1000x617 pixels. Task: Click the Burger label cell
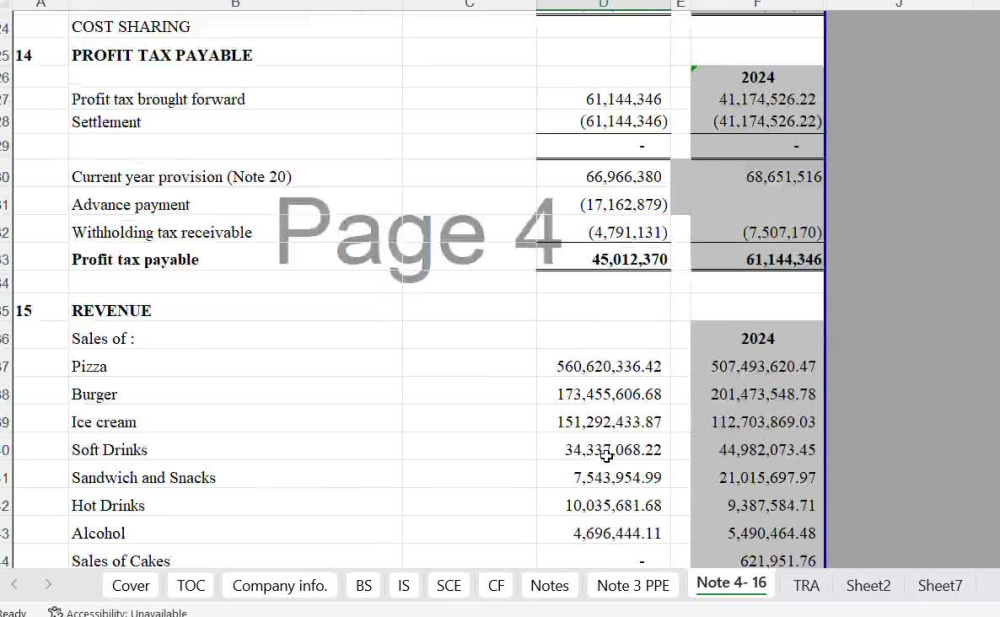(94, 394)
